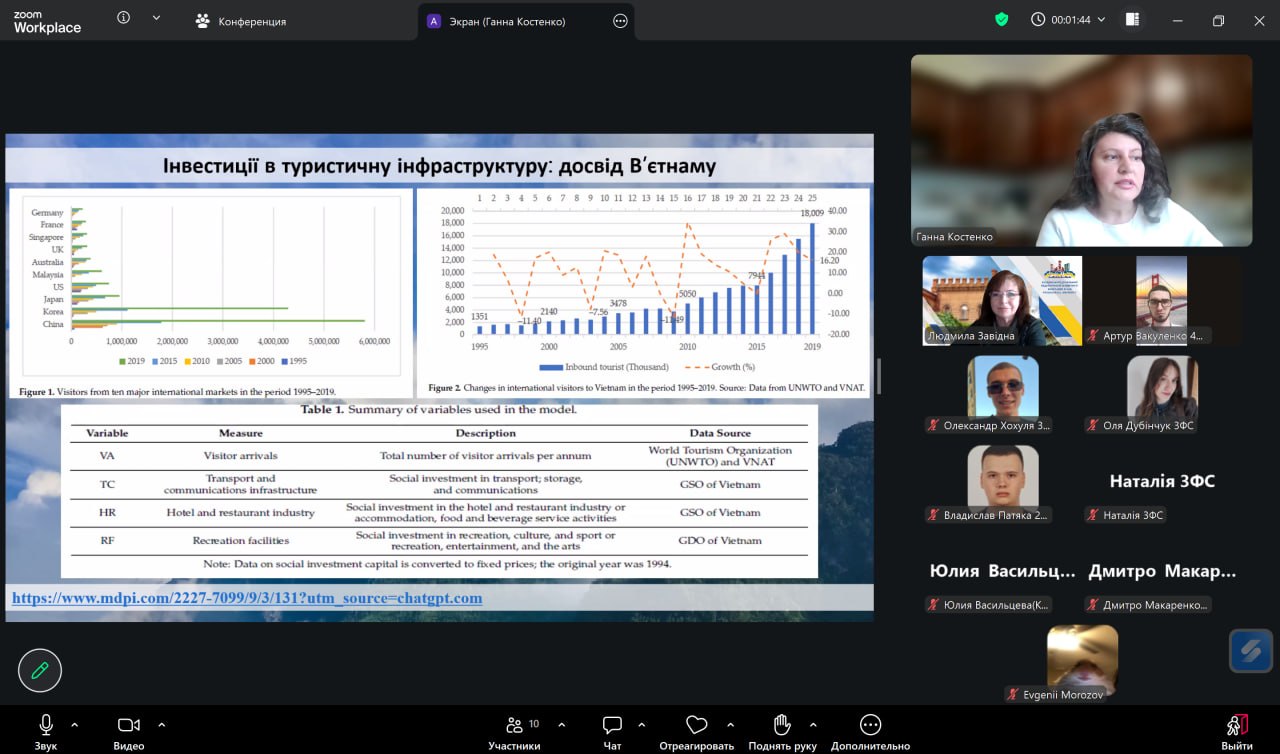Click the panel divider resize handle
Screen dimensions: 1280x754
pos(879,377)
